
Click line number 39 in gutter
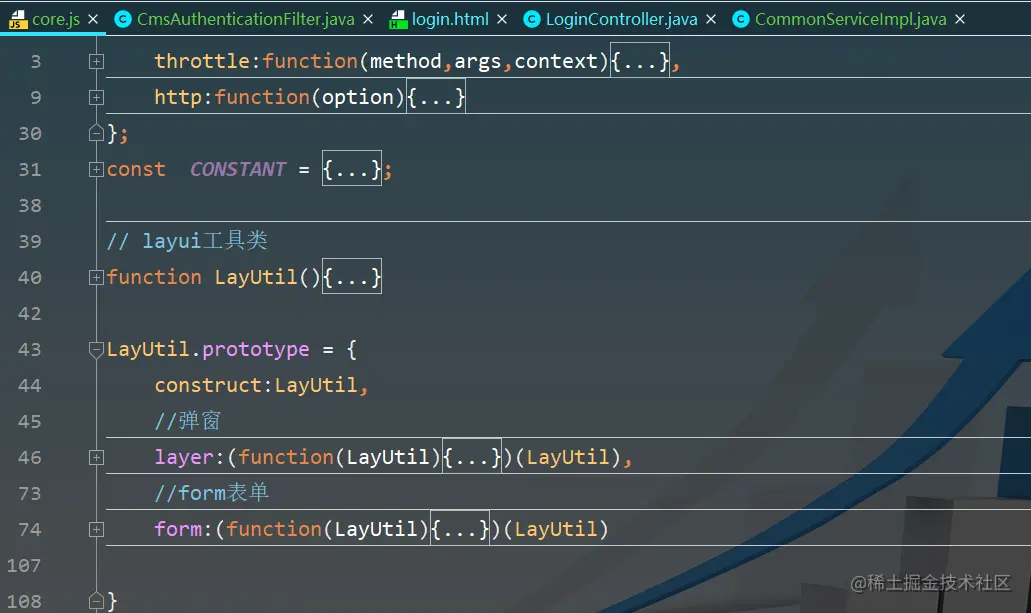[x=30, y=241]
